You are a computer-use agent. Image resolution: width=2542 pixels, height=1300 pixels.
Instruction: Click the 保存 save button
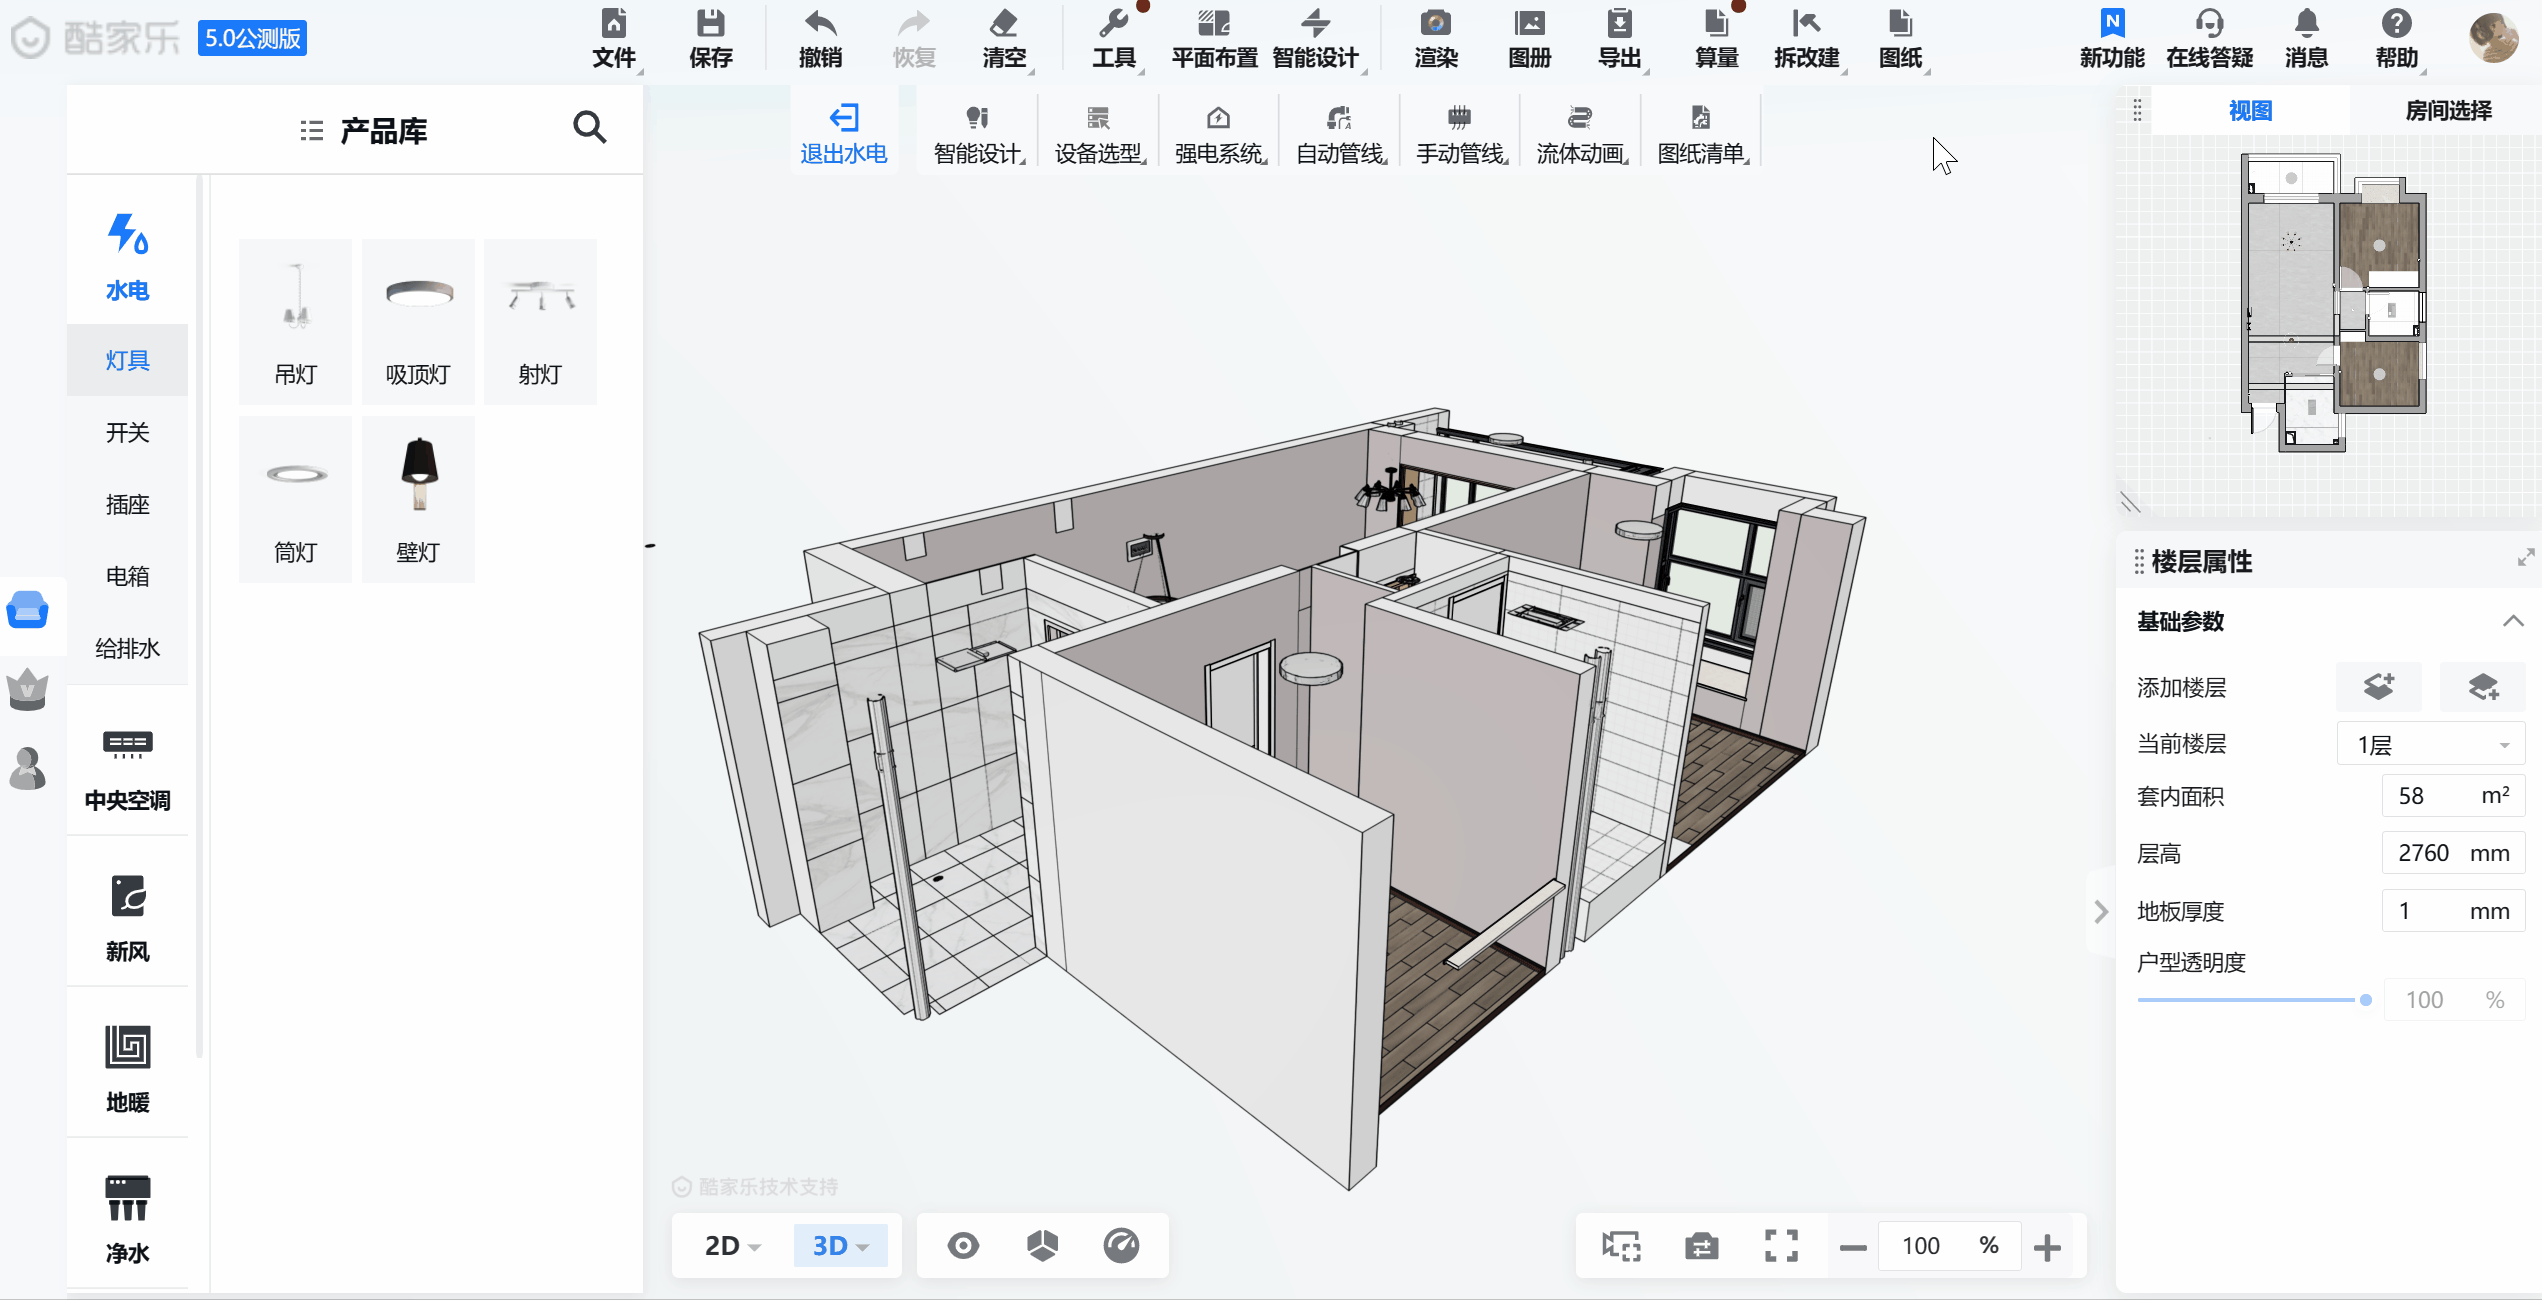coord(711,37)
